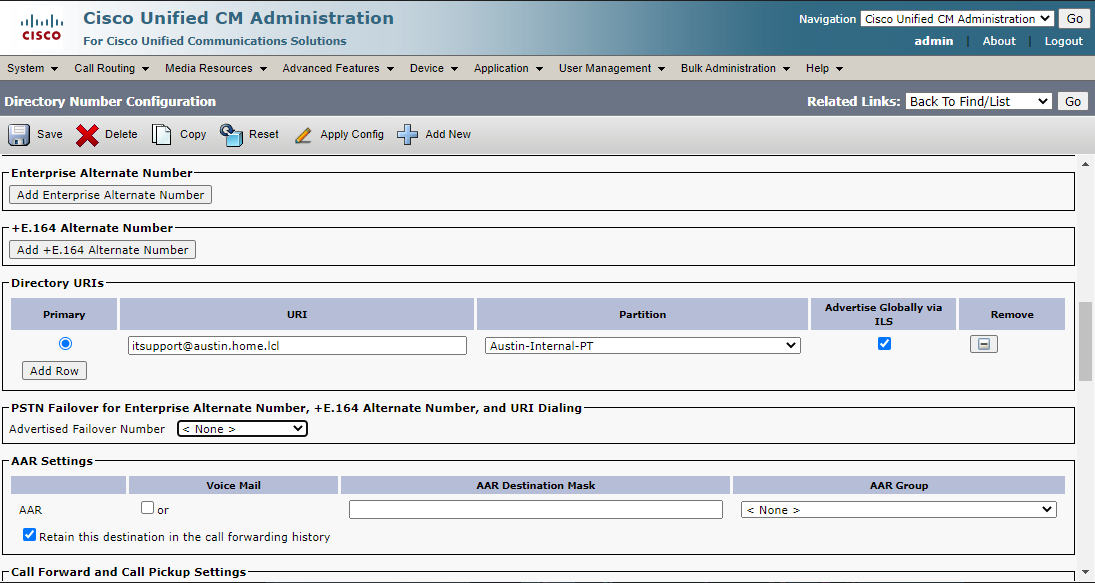Click the admin user link

click(x=934, y=41)
